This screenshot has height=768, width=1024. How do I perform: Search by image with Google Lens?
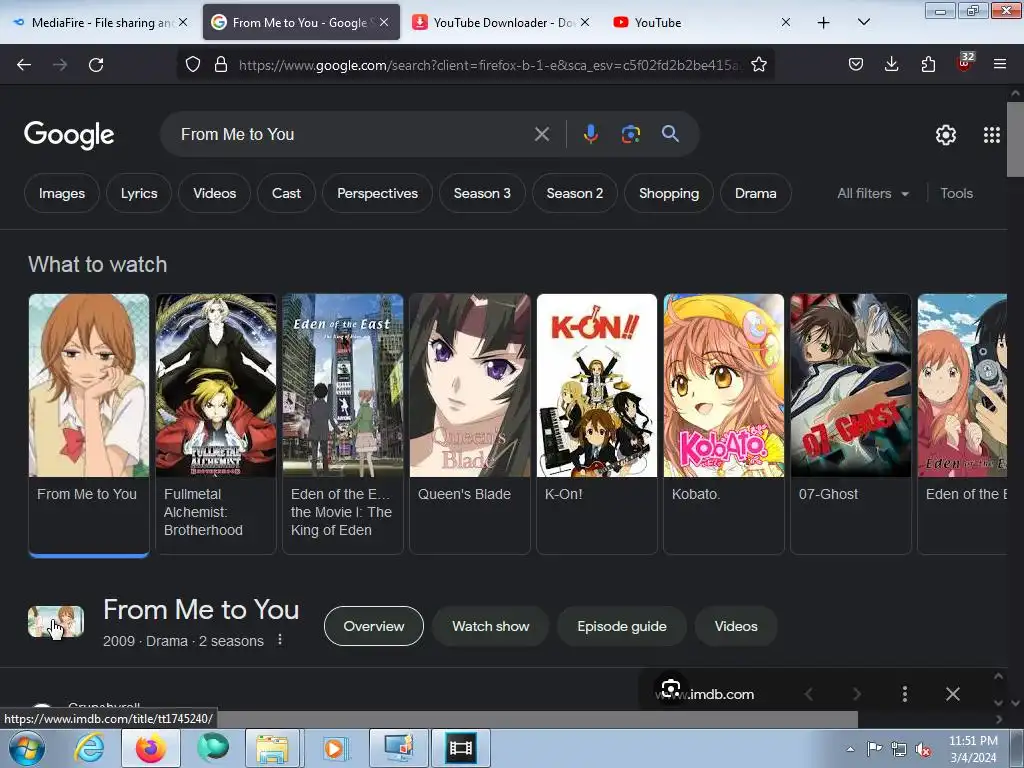(x=630, y=134)
